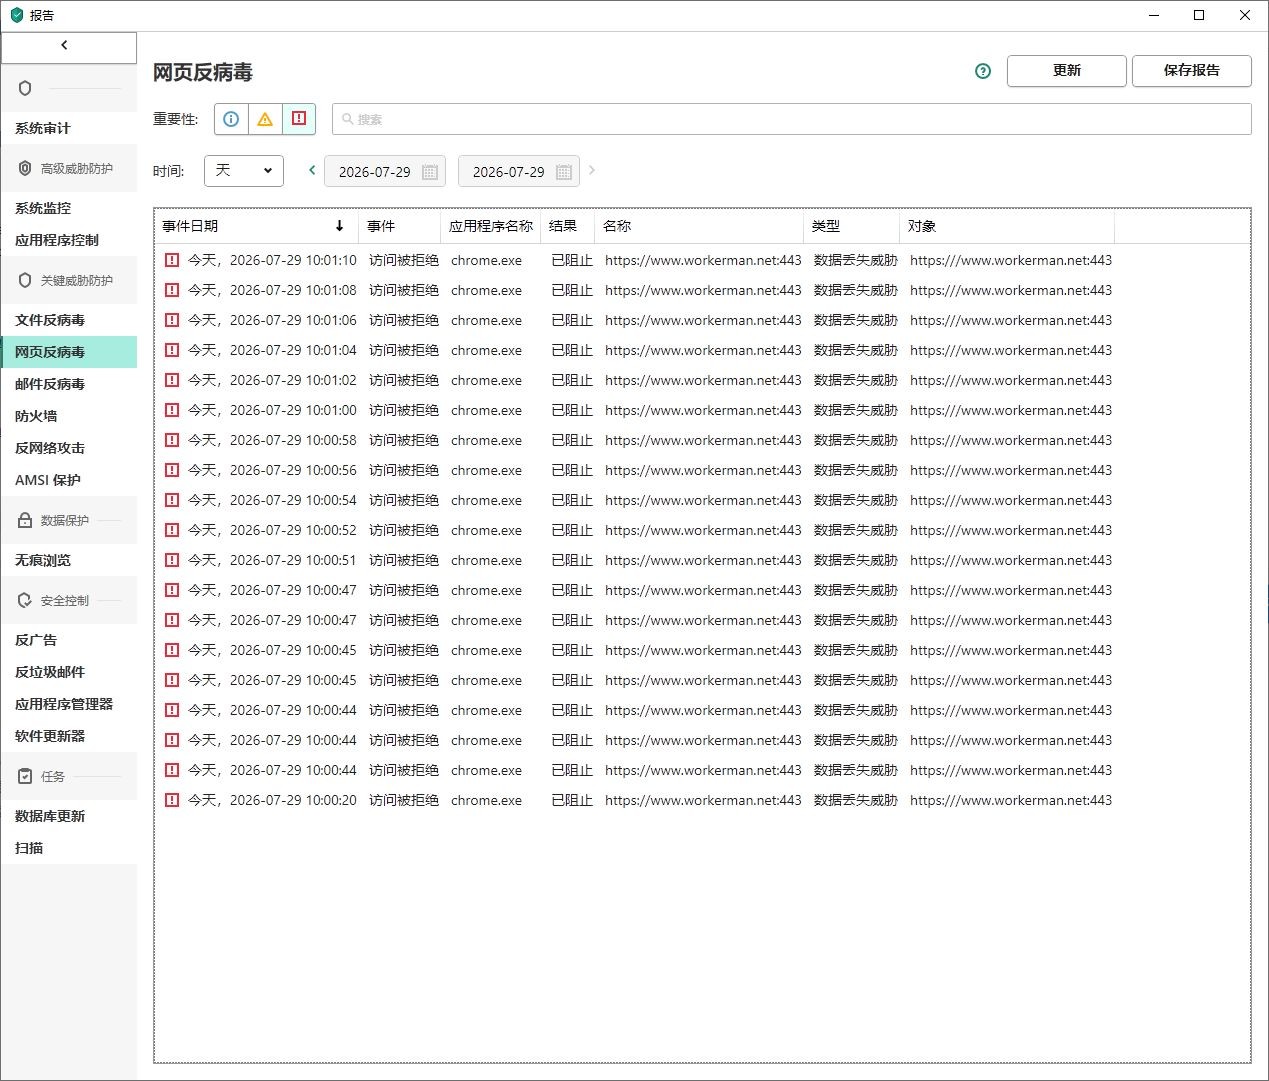
Task: Open the 天 time period dropdown
Action: point(244,171)
